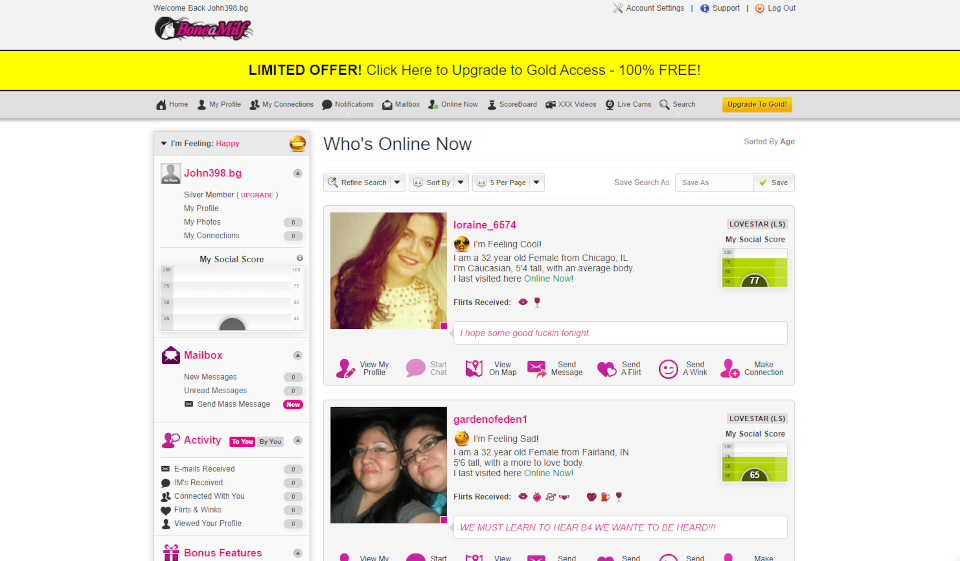Click Send A Flirt heart icon
Screen dimensions: 960x561
[x=606, y=369]
